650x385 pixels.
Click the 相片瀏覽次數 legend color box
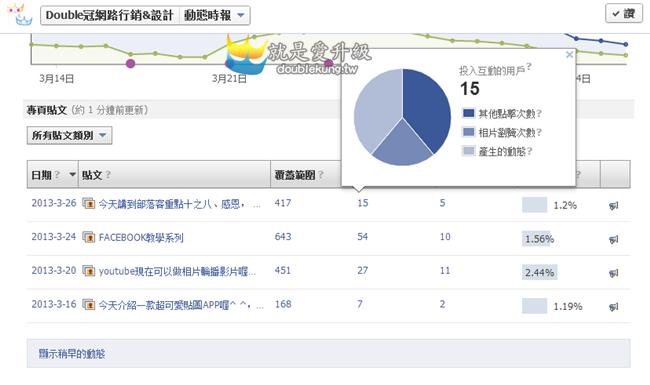(x=468, y=132)
